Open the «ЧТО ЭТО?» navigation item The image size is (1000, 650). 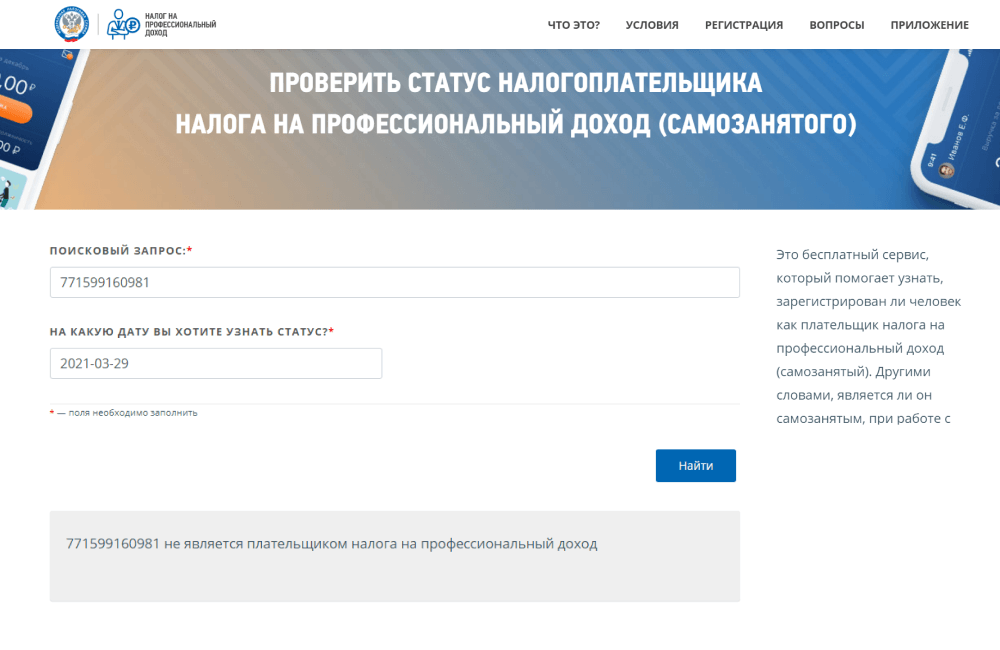[x=573, y=25]
